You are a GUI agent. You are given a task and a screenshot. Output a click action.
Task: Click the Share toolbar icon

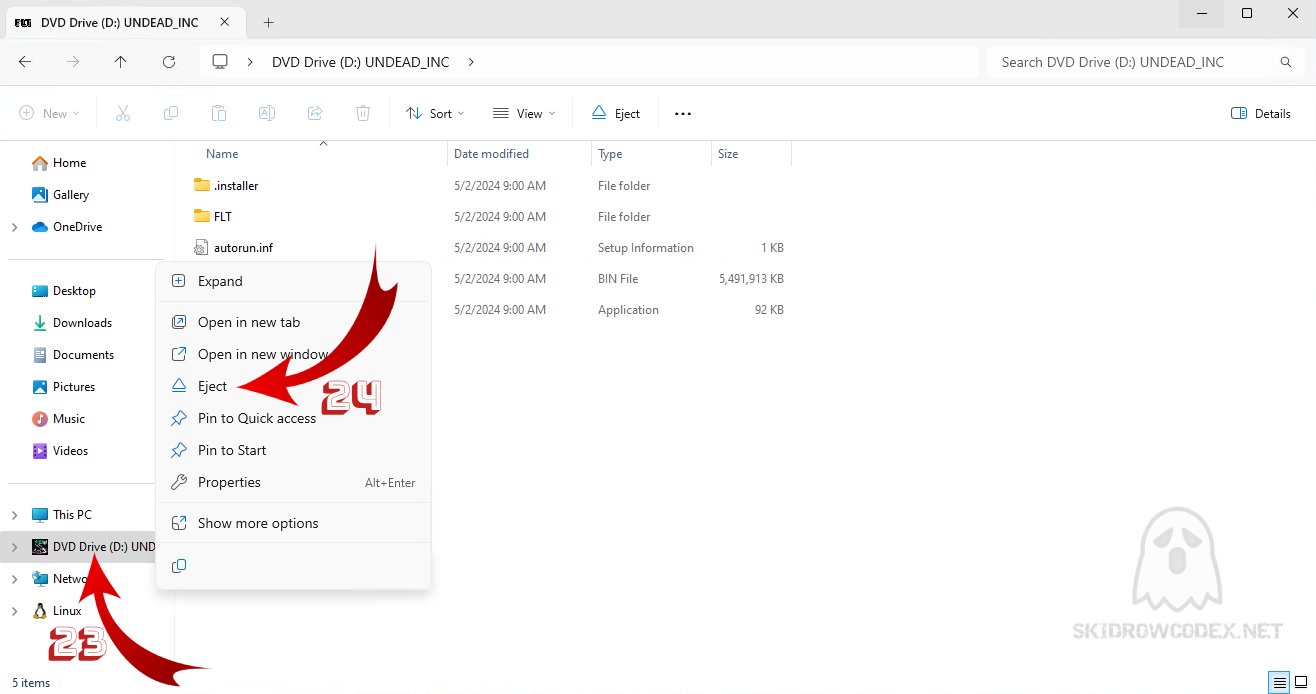(x=315, y=114)
